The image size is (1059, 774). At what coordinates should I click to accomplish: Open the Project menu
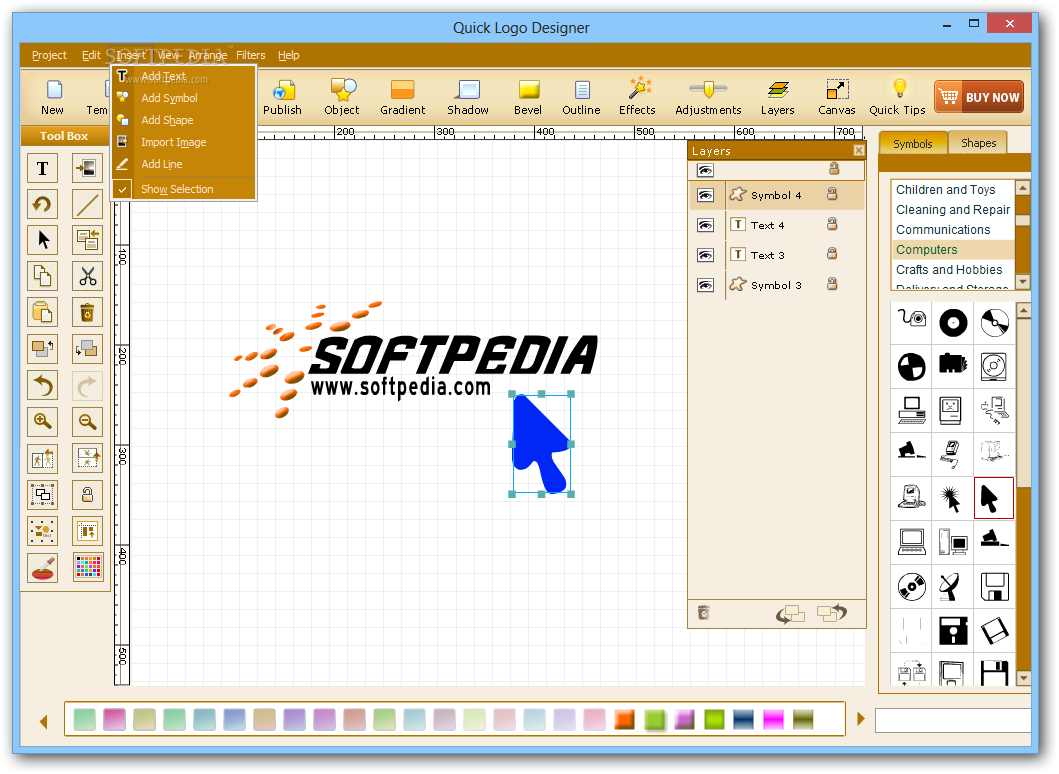49,55
